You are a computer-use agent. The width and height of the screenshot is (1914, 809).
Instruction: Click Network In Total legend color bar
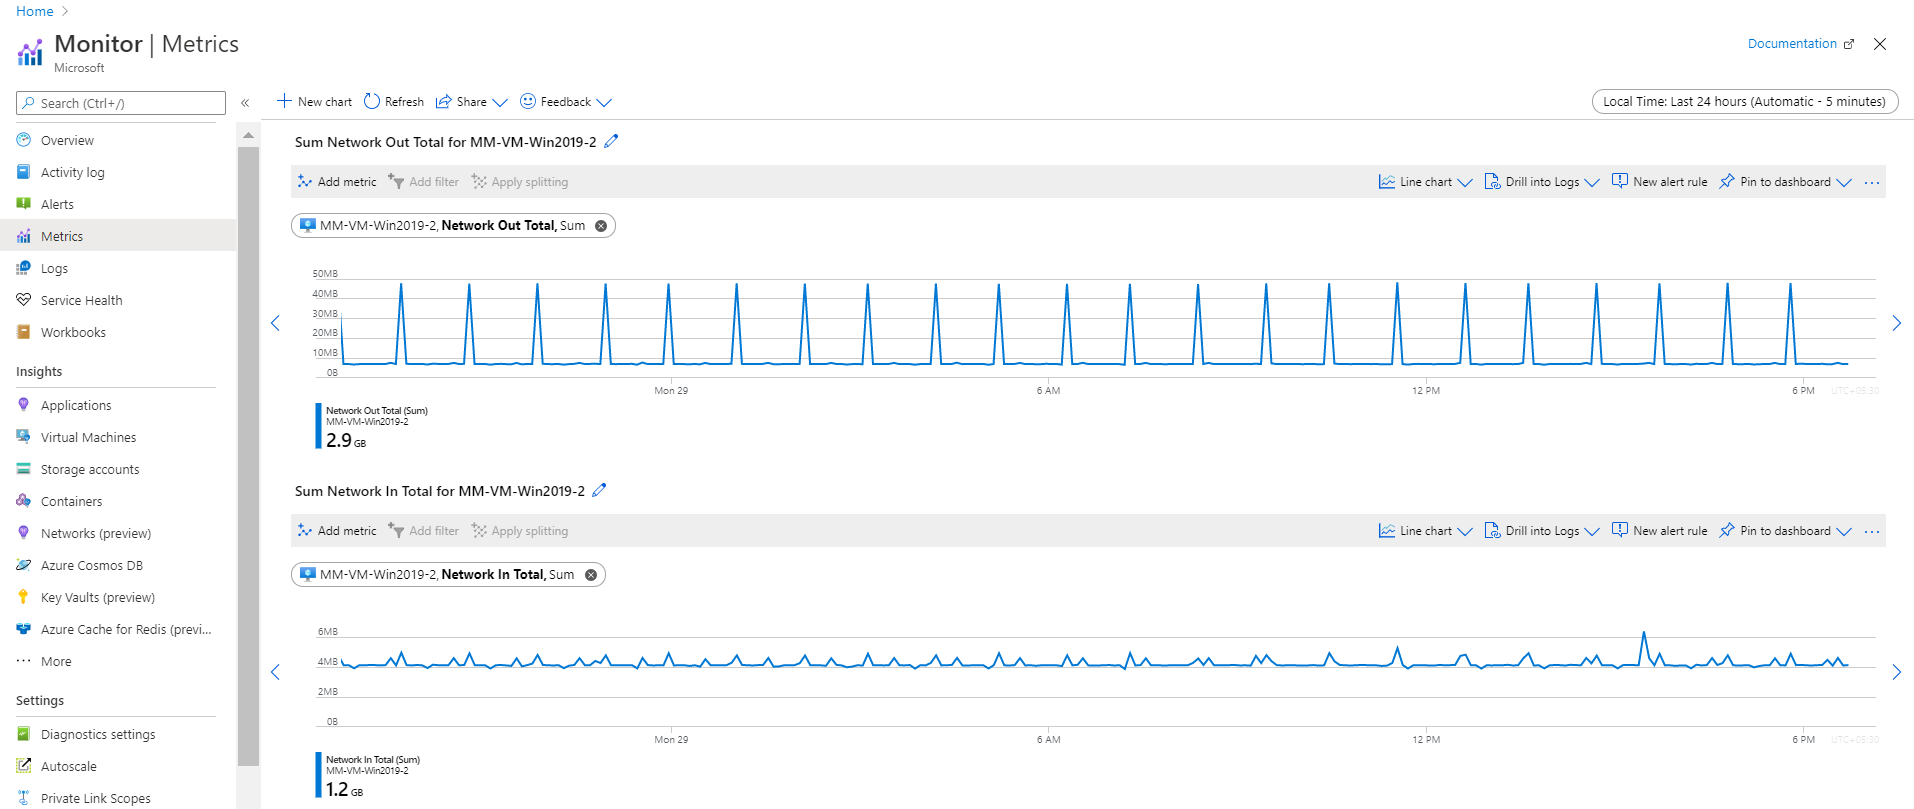(x=318, y=775)
